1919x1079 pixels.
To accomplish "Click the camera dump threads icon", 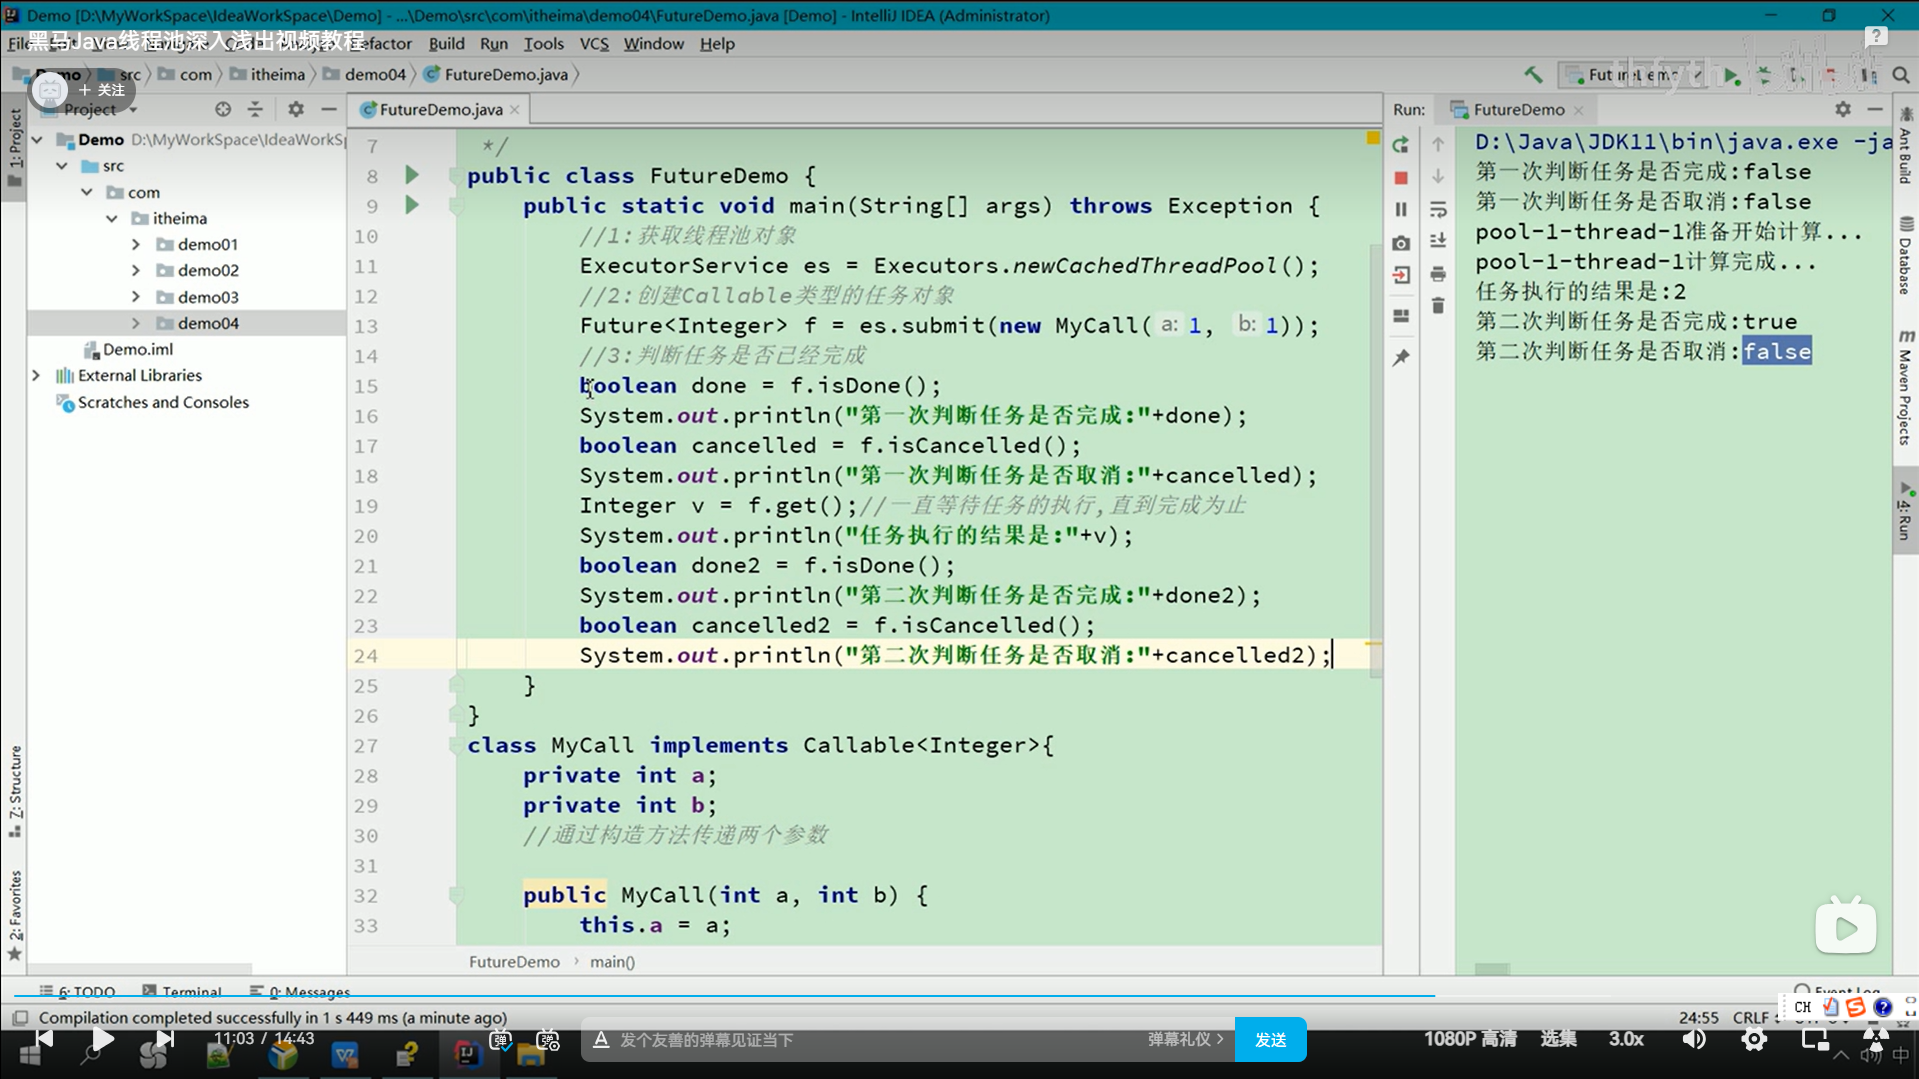I will click(1400, 243).
